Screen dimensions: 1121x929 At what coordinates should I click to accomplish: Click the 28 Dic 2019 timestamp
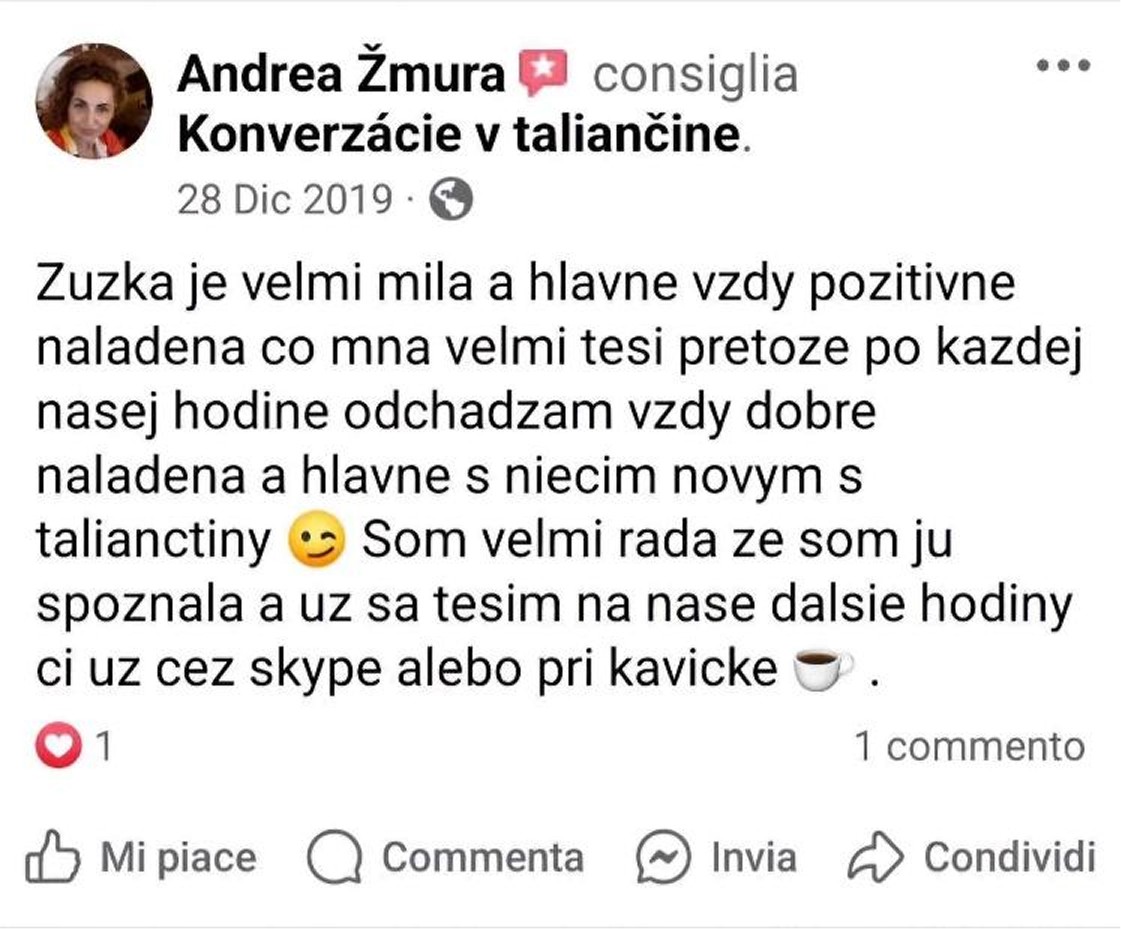coord(285,199)
